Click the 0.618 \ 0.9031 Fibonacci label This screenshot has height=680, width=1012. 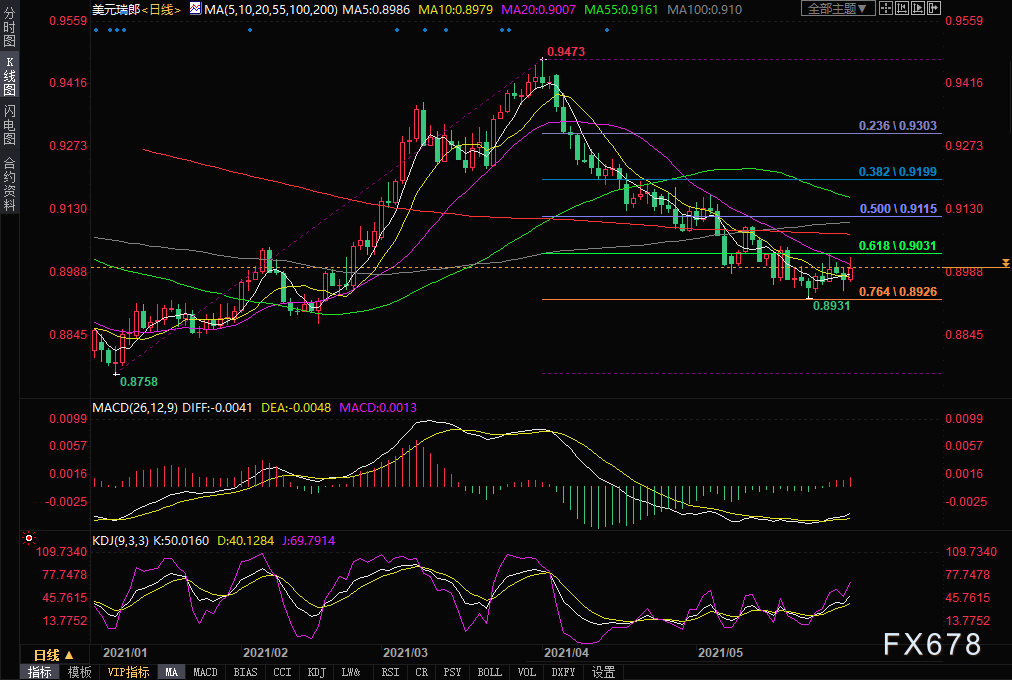[x=897, y=246]
